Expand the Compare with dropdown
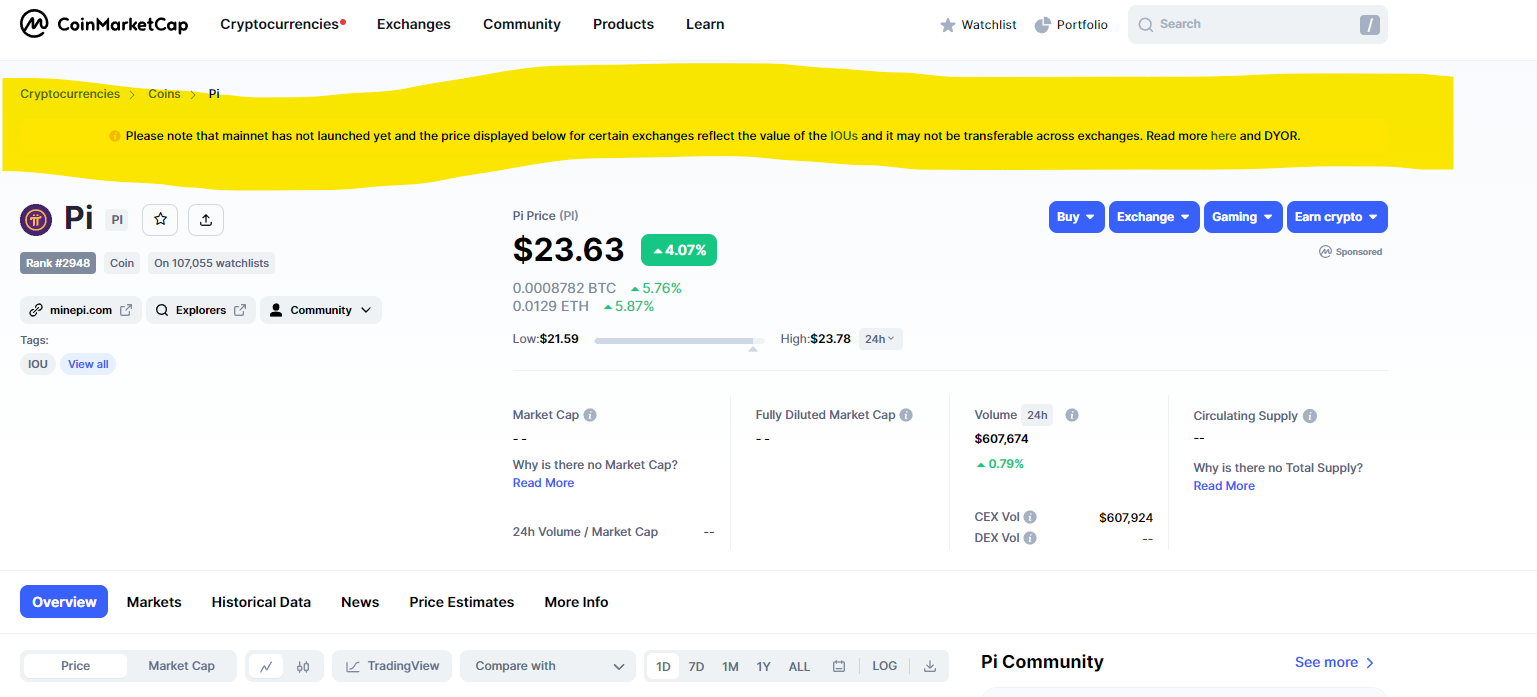 [x=548, y=666]
